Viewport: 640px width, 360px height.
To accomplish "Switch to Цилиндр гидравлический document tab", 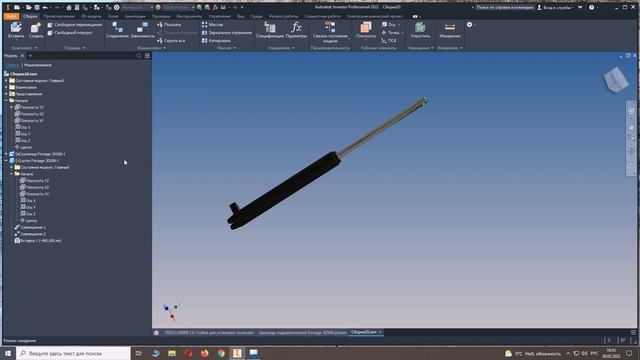I will [302, 333].
